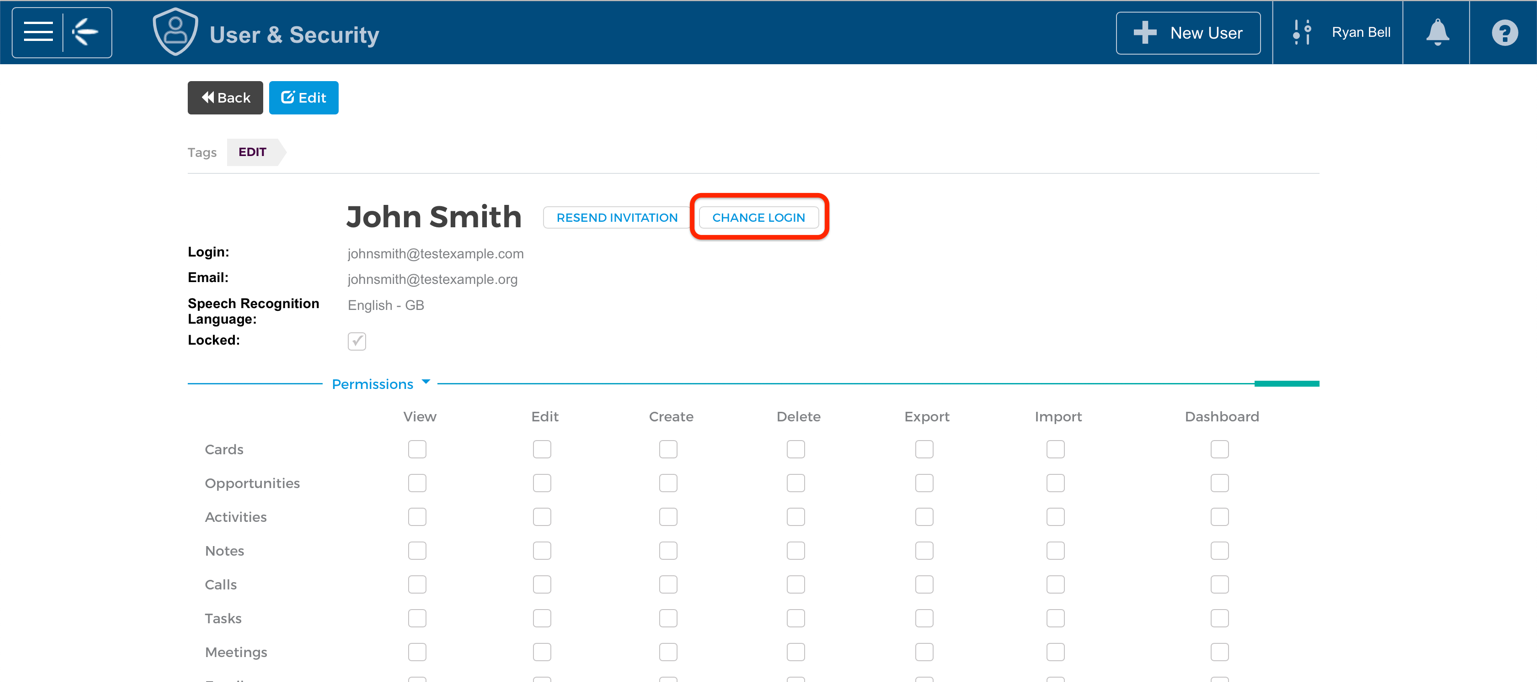Screen dimensions: 1537x682
Task: Check the Delete permission for Opportunities
Action: click(796, 483)
